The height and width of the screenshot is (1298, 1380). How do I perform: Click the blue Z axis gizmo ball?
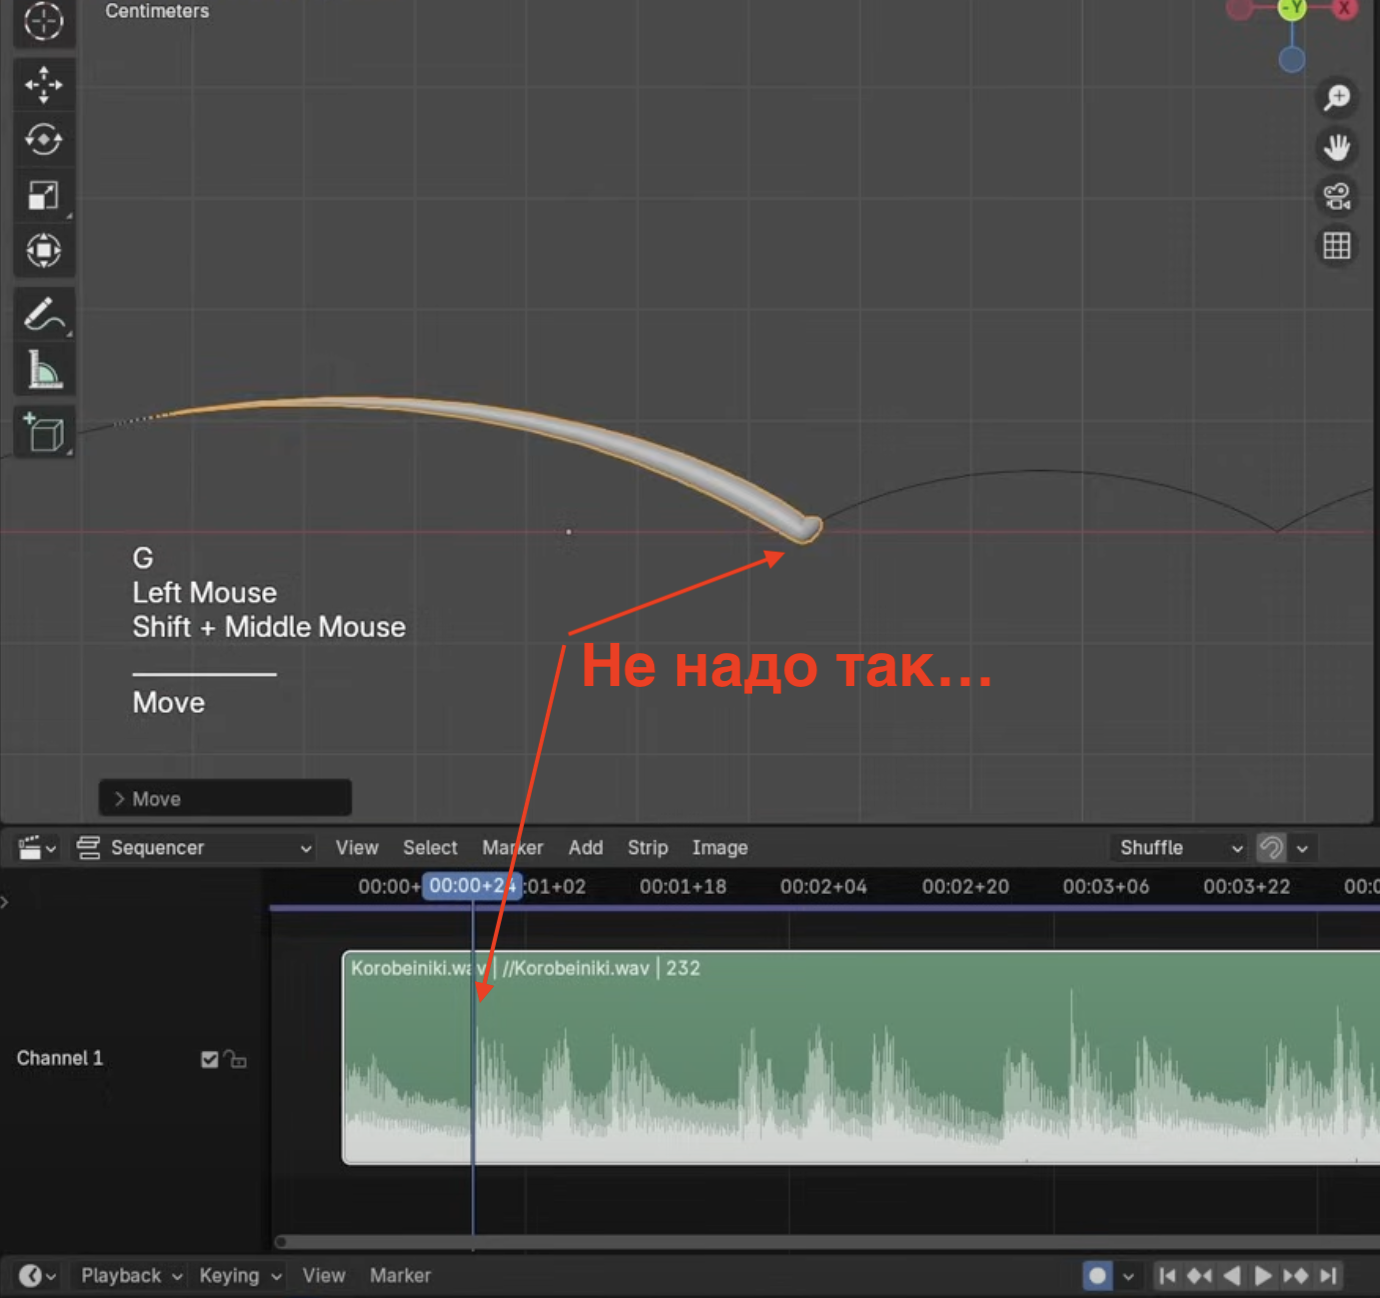coord(1292,60)
